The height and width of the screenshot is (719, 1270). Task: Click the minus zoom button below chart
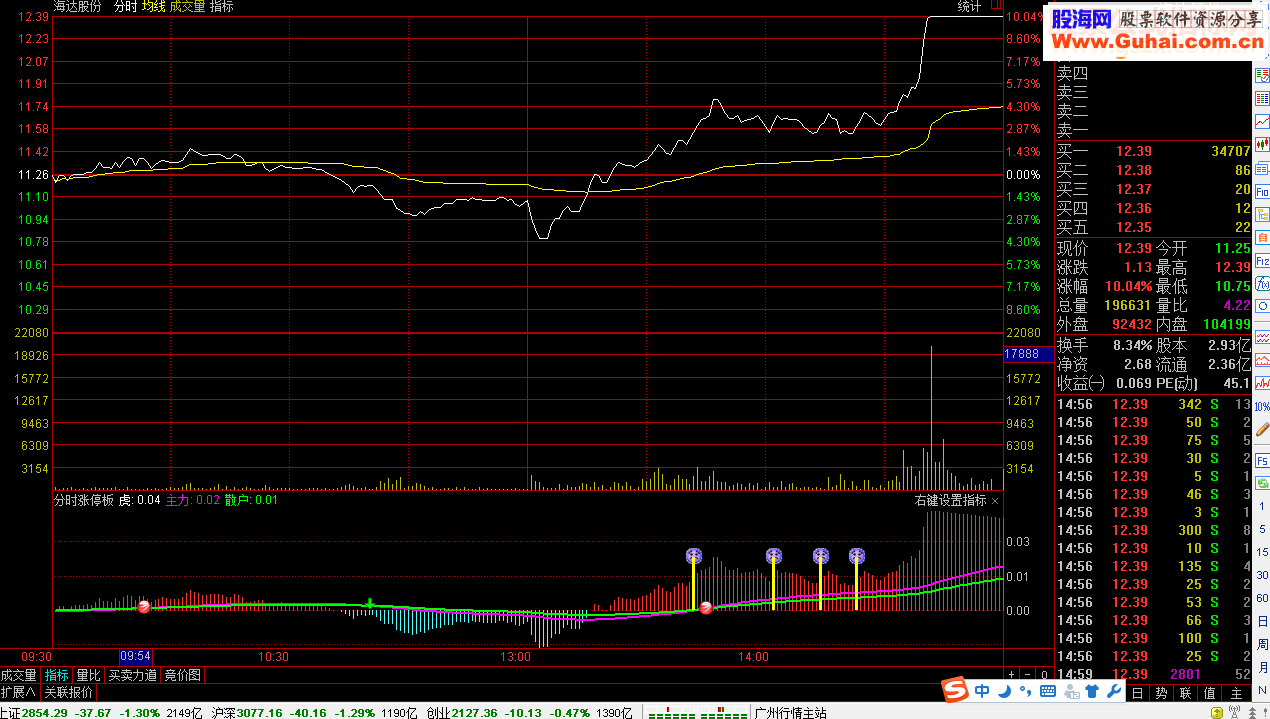(1027, 675)
